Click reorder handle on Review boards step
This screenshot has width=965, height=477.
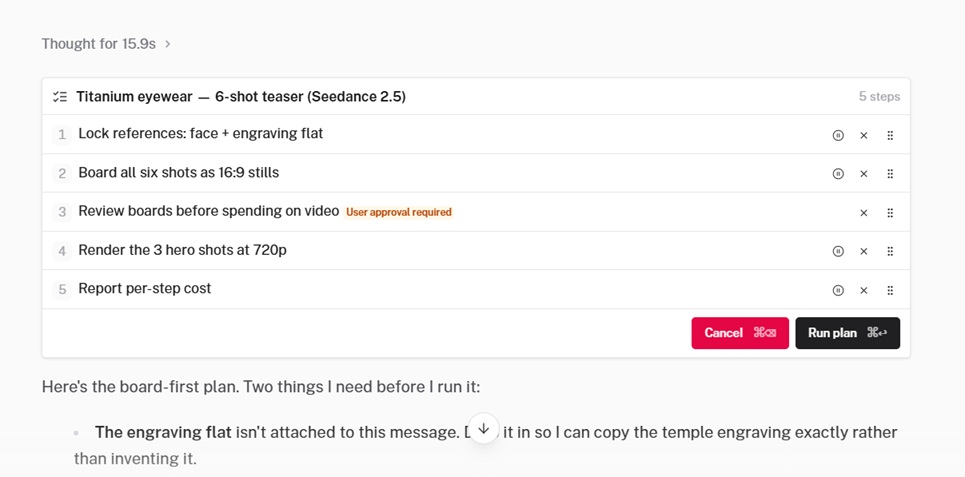pos(890,213)
